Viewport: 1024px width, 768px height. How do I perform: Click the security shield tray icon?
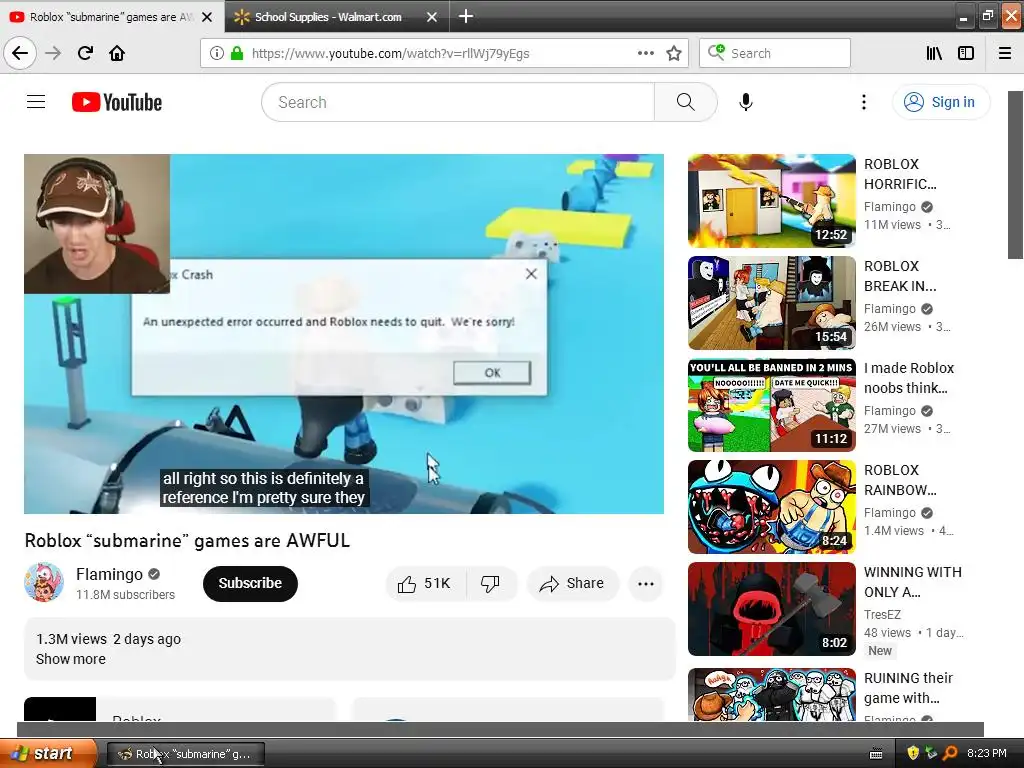913,754
